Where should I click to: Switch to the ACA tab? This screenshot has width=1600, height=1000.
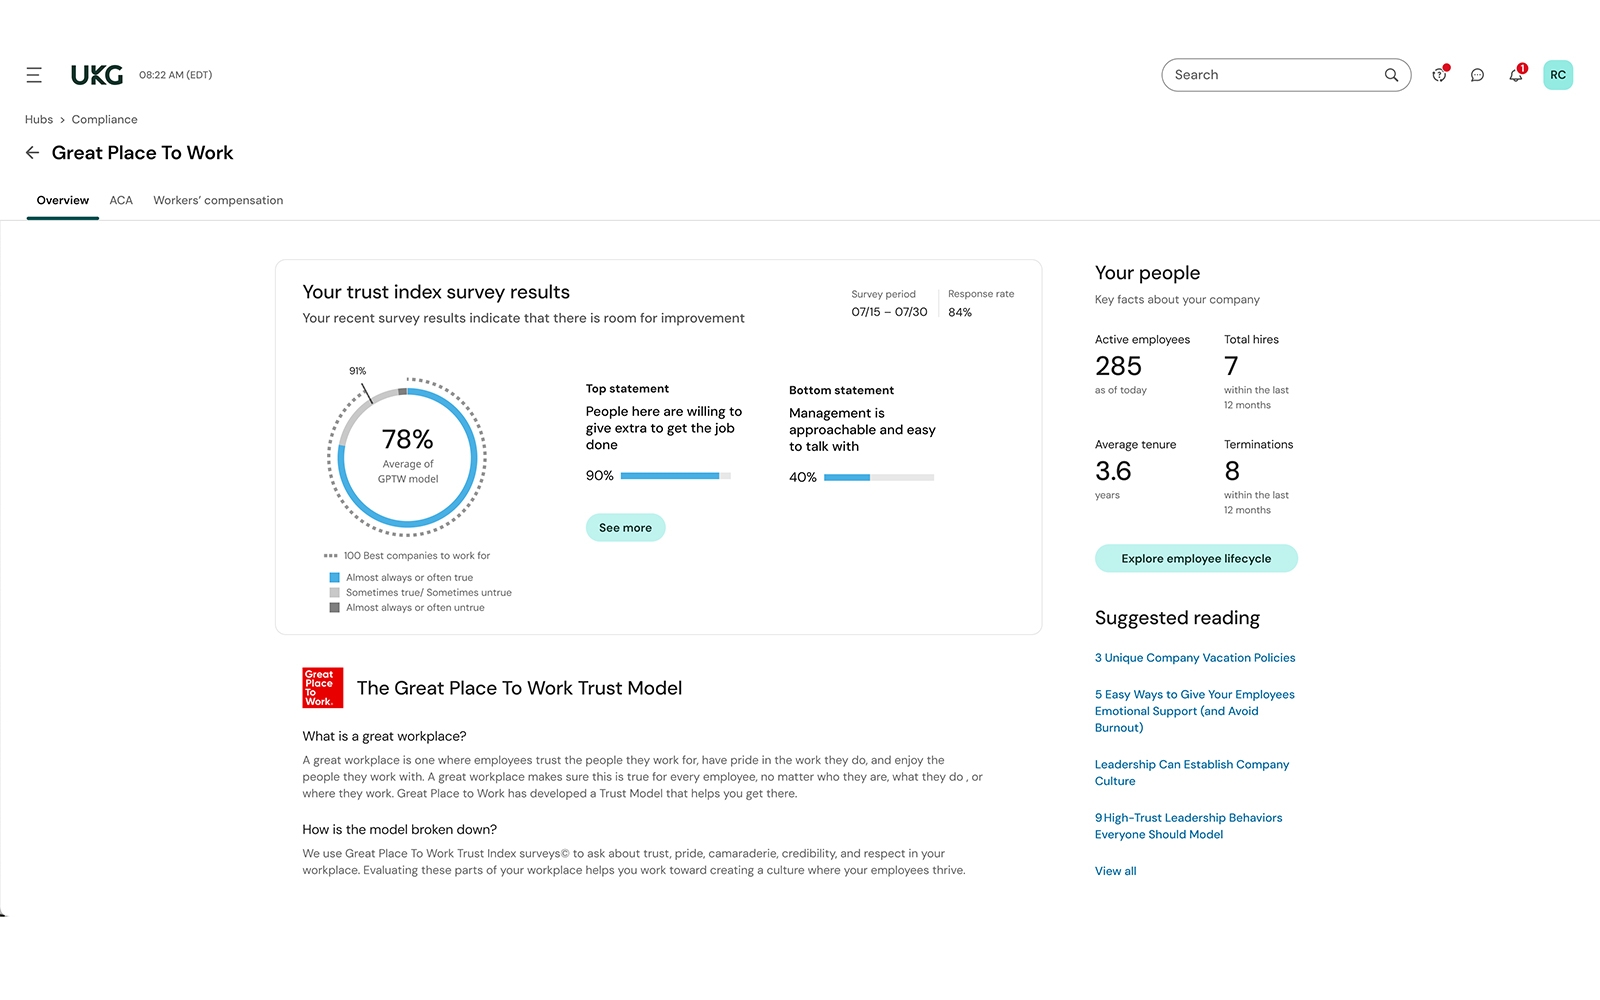pyautogui.click(x=121, y=200)
